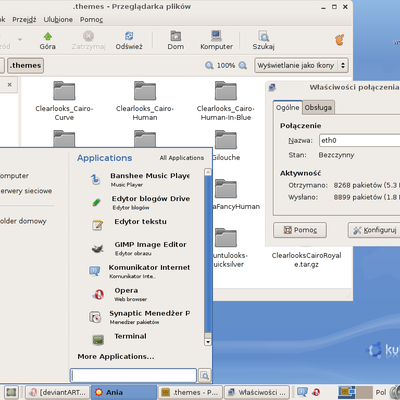Click the 100% zoom level label
This screenshot has height=400, width=400.
(x=226, y=65)
